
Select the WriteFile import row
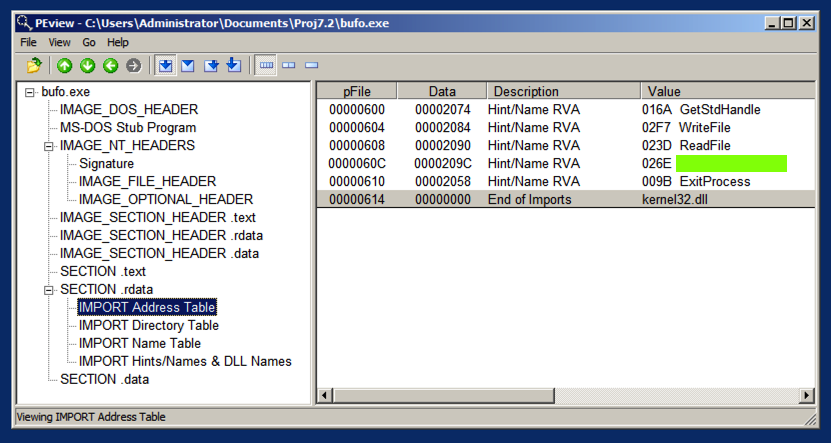565,128
